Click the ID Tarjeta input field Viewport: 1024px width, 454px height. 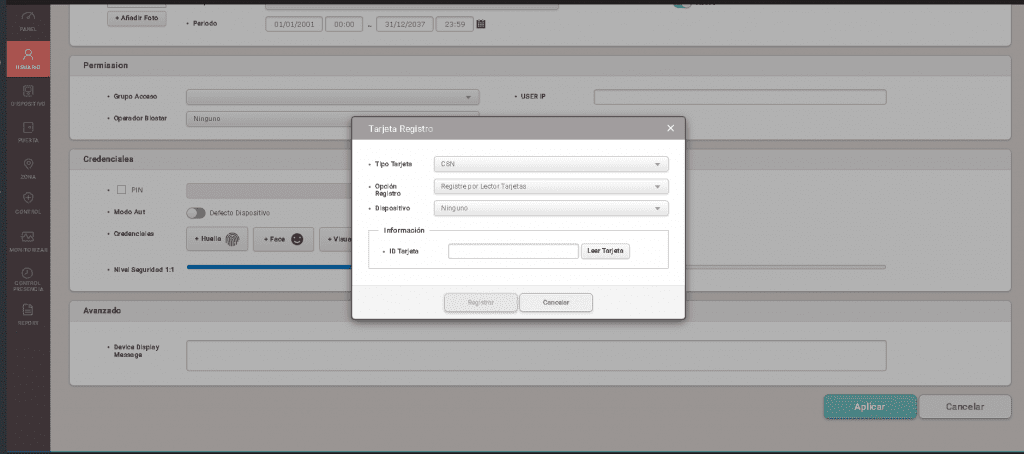tap(513, 251)
